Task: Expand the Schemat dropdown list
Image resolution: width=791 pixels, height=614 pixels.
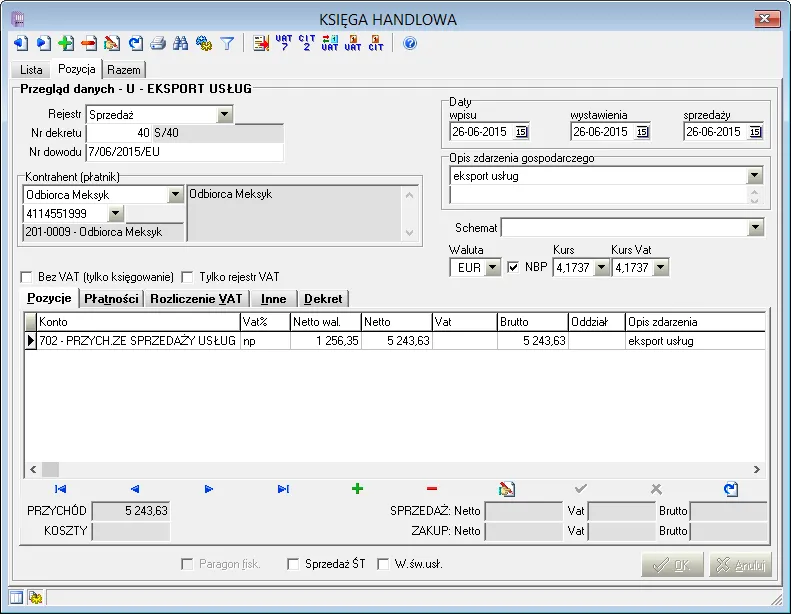Action: 755,228
